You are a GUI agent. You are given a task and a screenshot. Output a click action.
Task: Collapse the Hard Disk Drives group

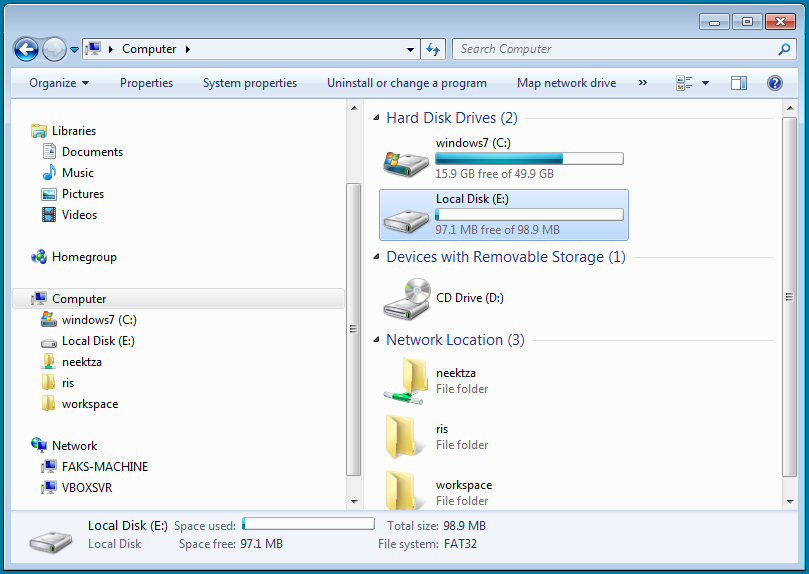(376, 118)
